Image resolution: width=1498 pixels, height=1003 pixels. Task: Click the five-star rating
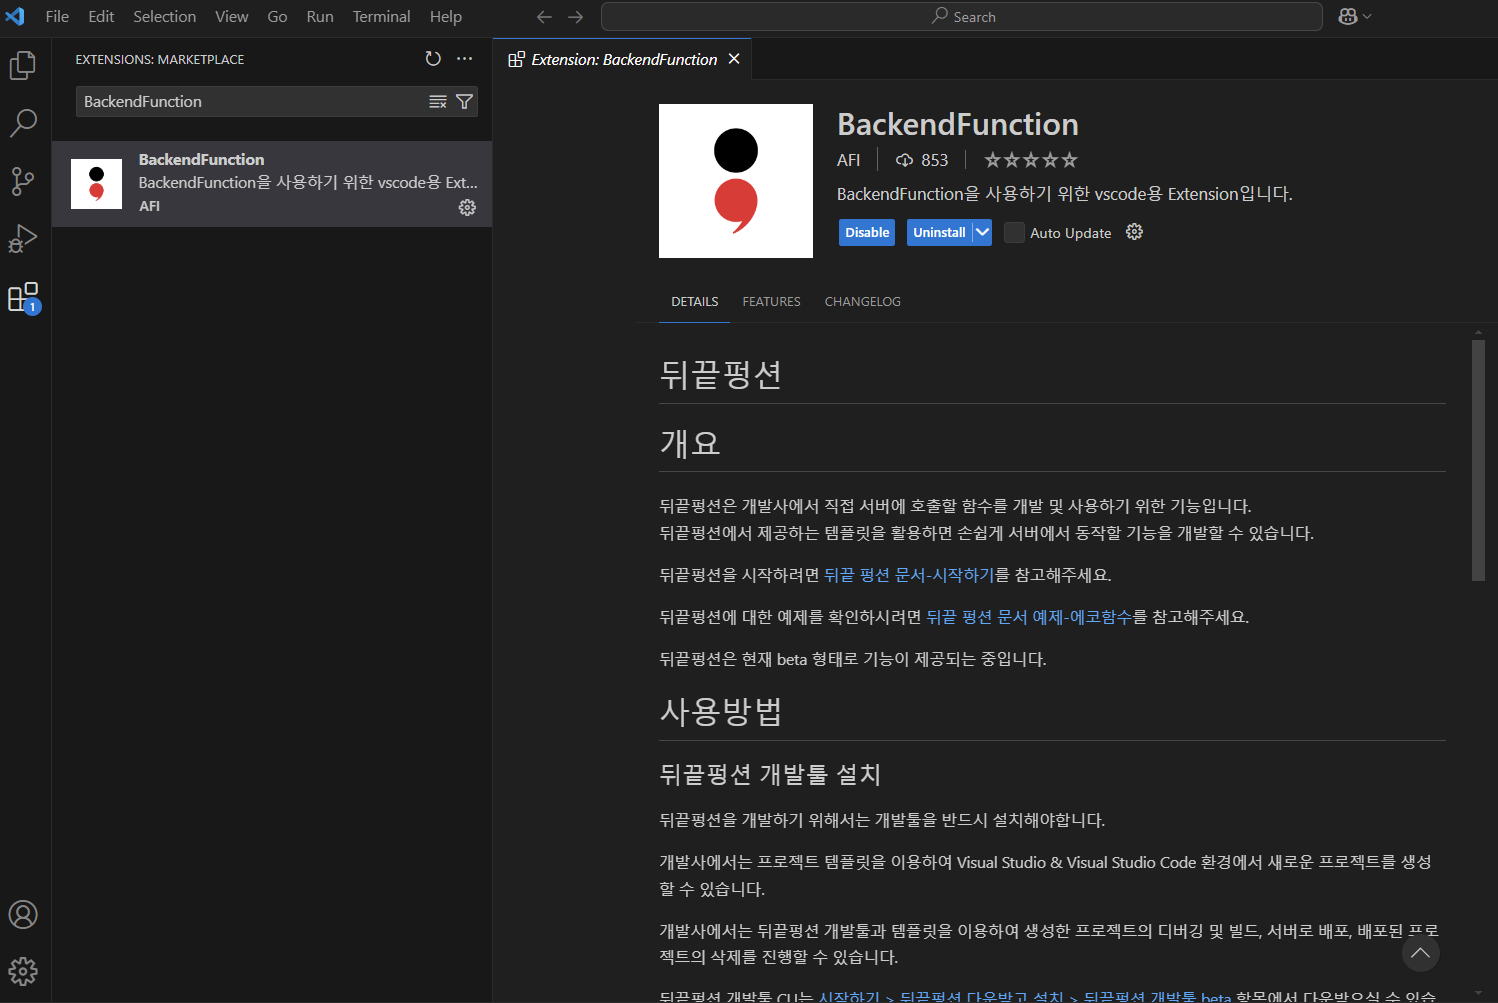pyautogui.click(x=1031, y=160)
